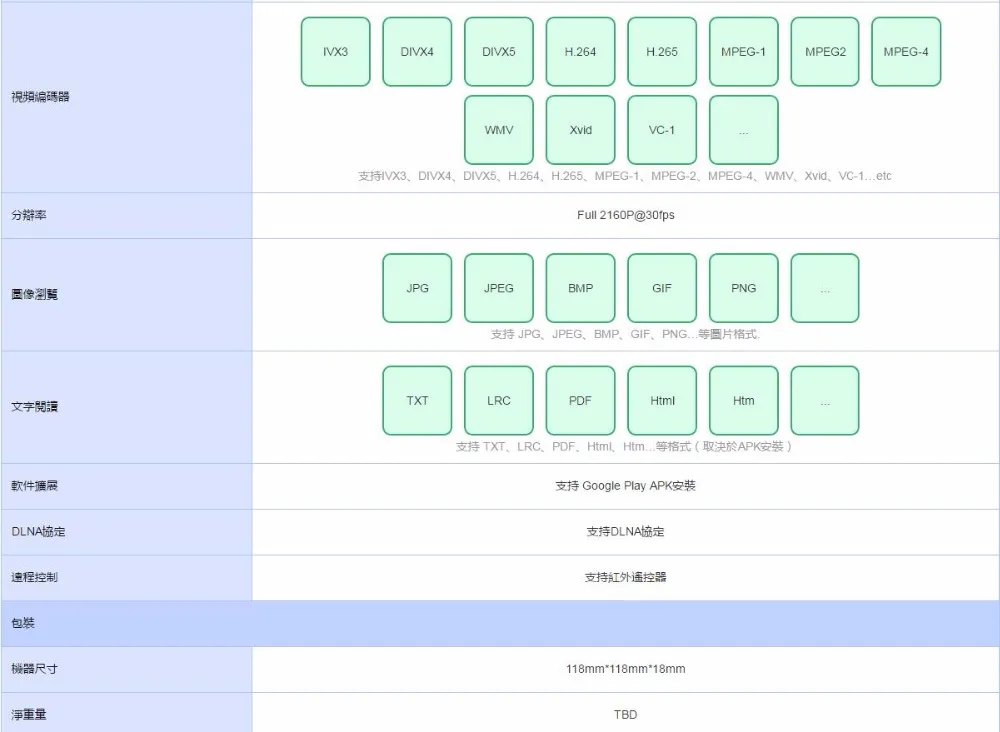Select the 機器尺寸 row label
The image size is (1000, 732).
(34, 669)
